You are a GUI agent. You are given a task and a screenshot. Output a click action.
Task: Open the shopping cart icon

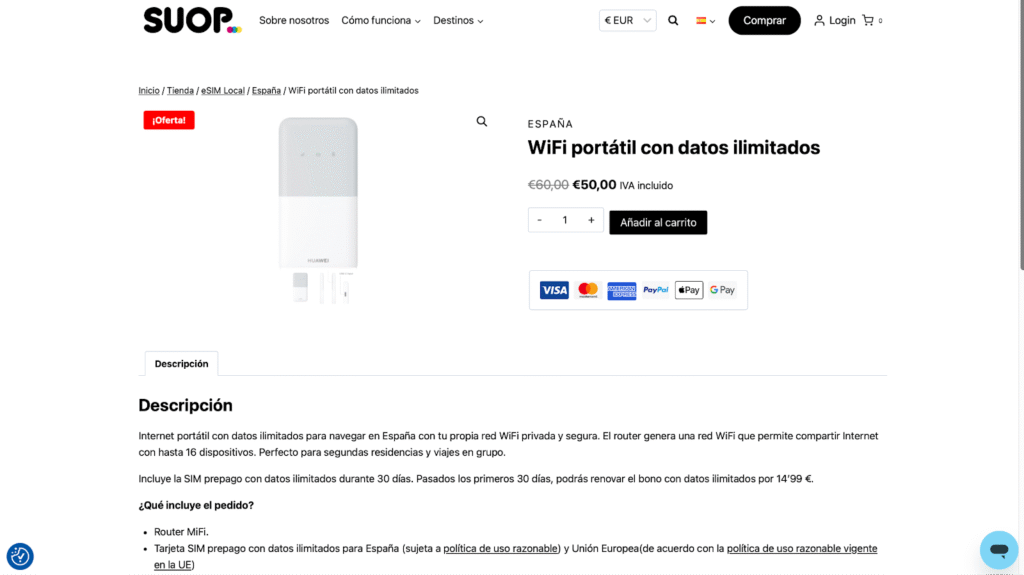point(868,20)
